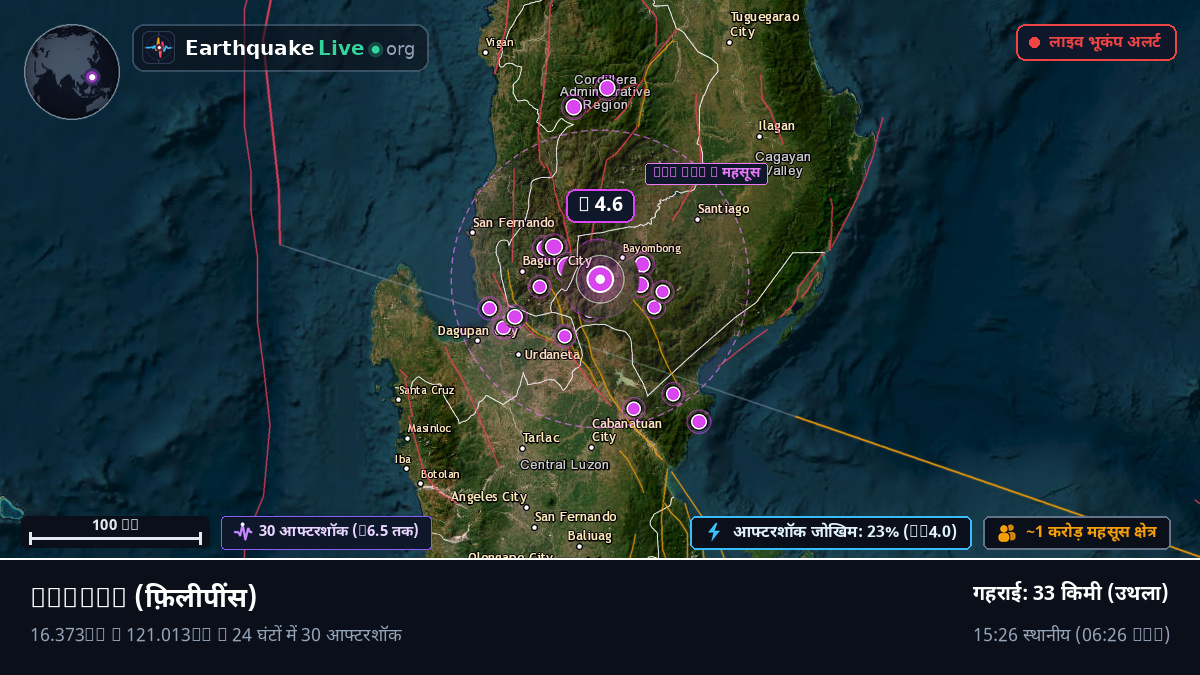Click the "Urdaneta" map label
This screenshot has width=1200, height=675.
[552, 355]
